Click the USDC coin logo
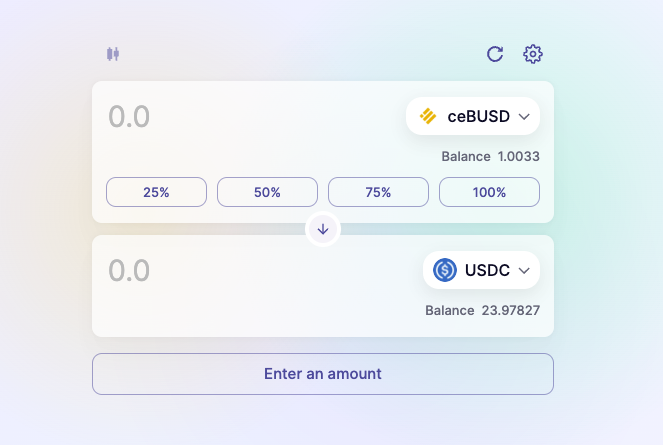The height and width of the screenshot is (445, 663). pyautogui.click(x=445, y=270)
